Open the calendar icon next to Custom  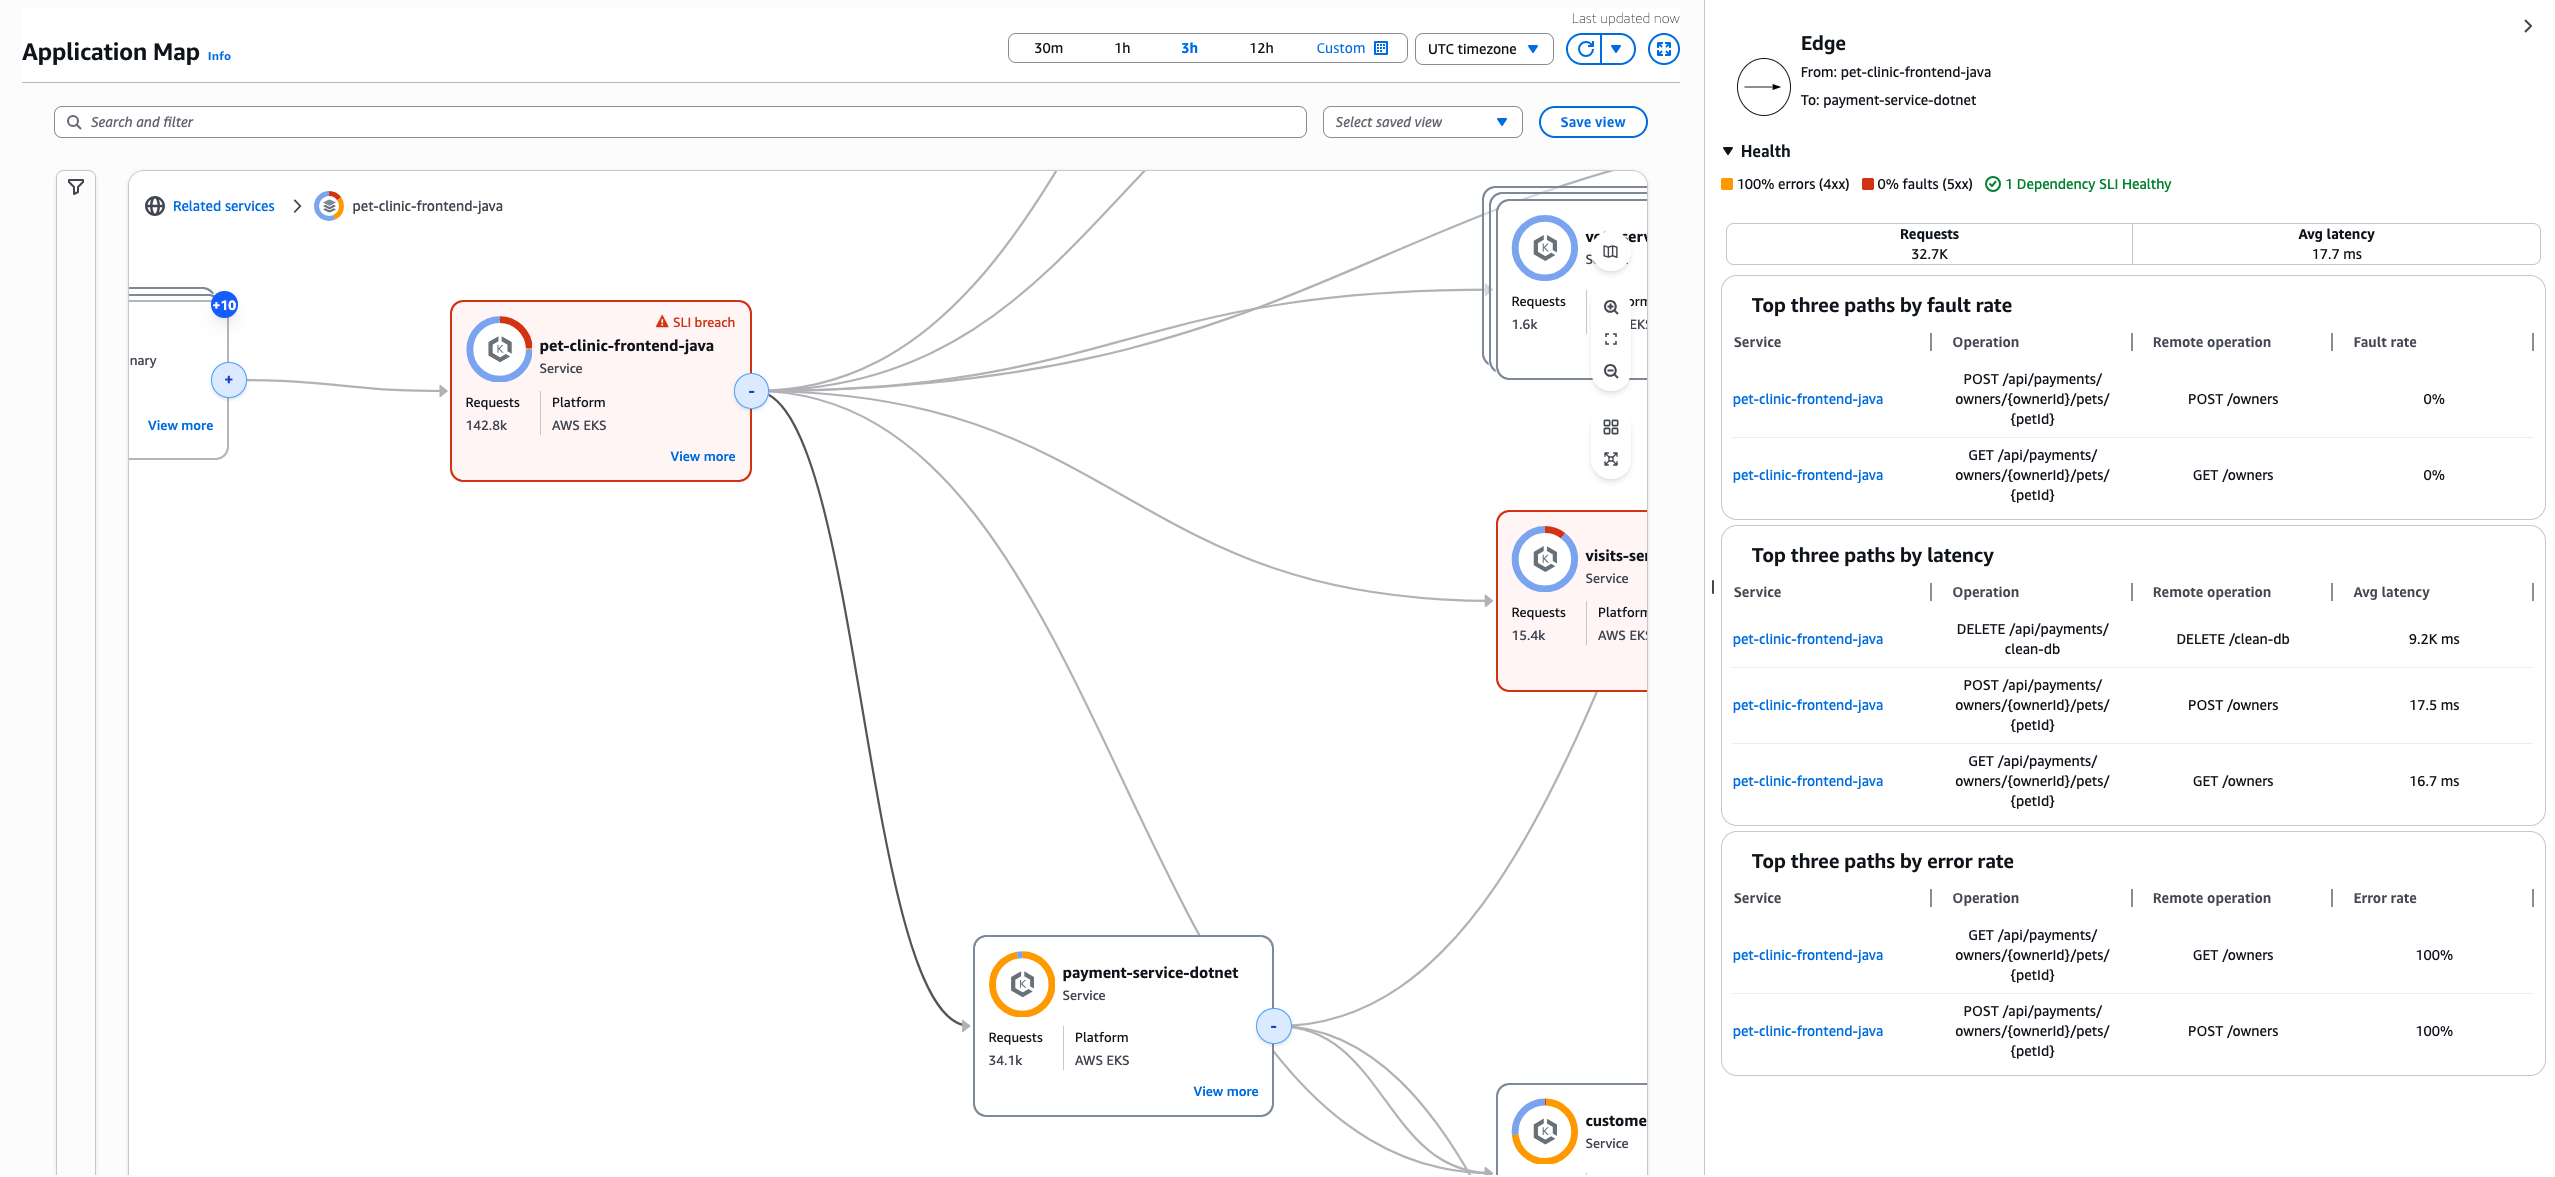click(1381, 47)
